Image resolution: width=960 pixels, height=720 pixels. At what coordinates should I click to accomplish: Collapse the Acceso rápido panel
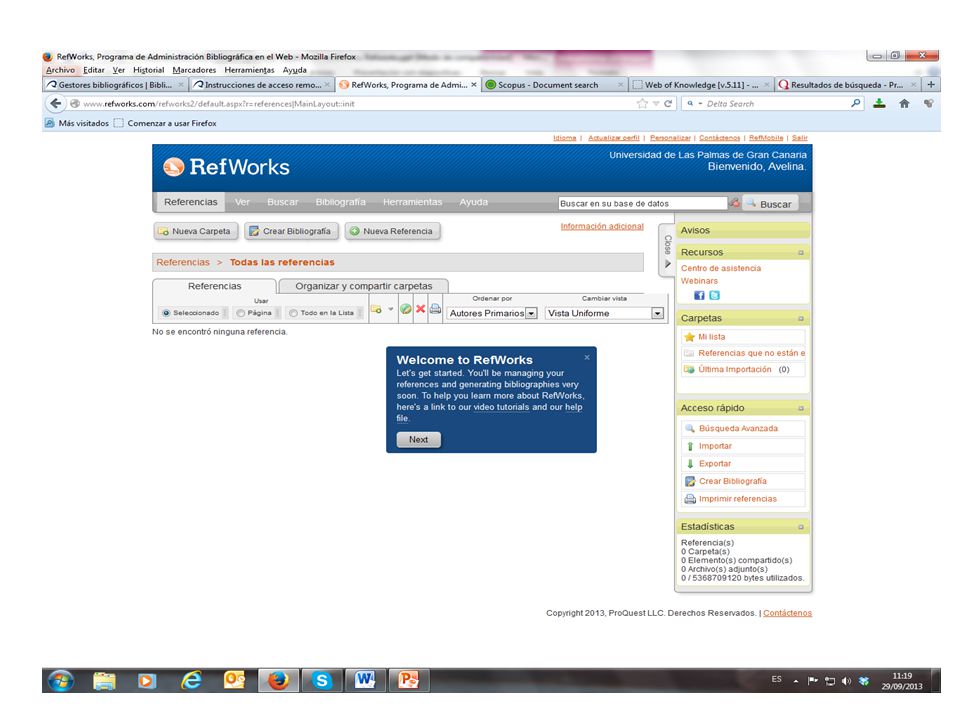pos(800,408)
